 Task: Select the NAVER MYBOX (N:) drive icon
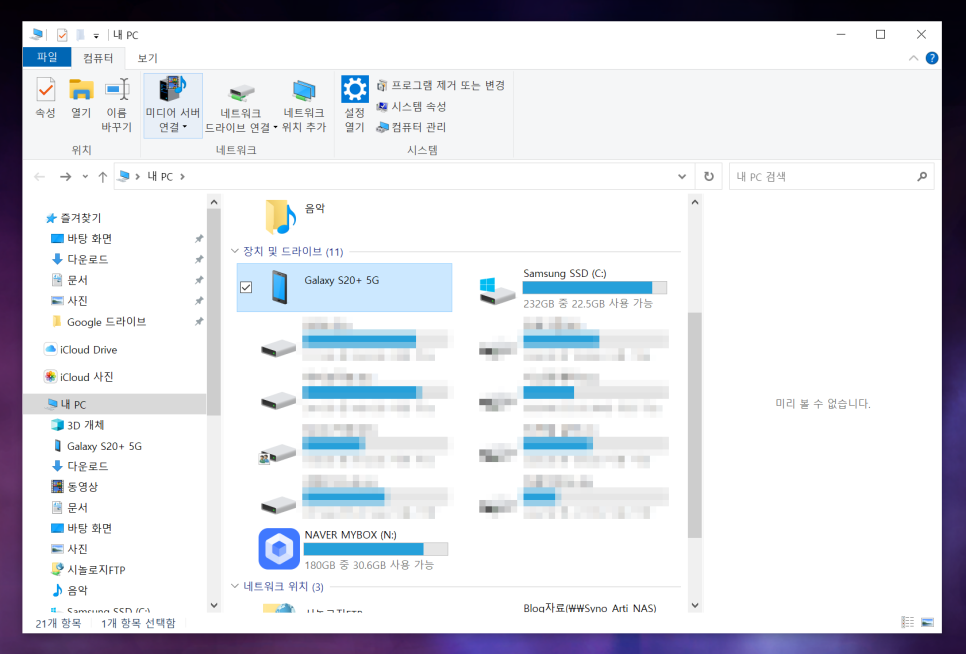click(x=279, y=549)
